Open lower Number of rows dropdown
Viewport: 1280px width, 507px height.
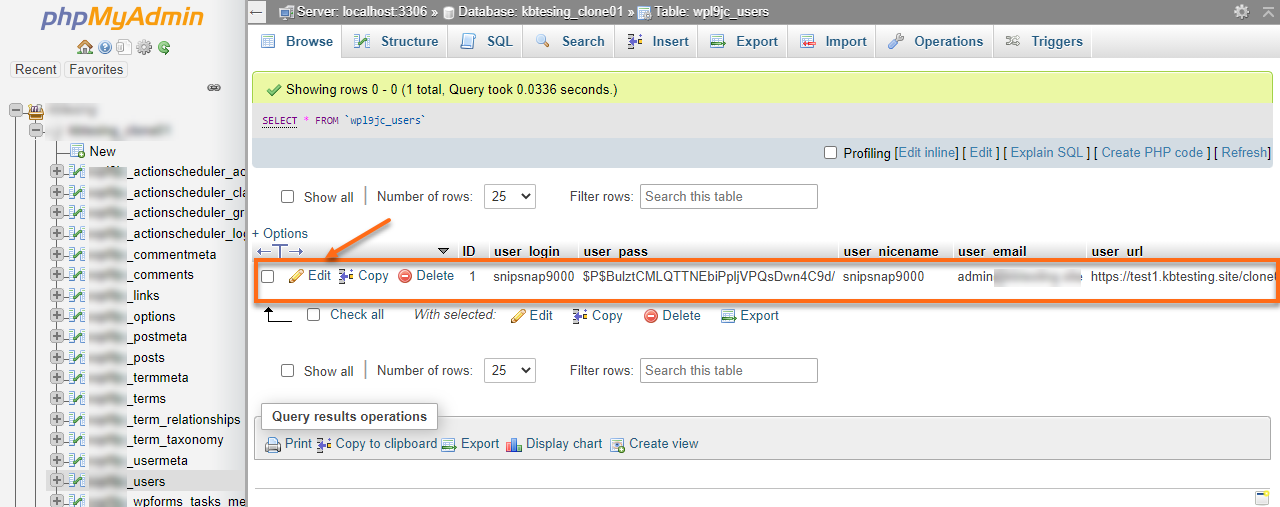click(510, 371)
